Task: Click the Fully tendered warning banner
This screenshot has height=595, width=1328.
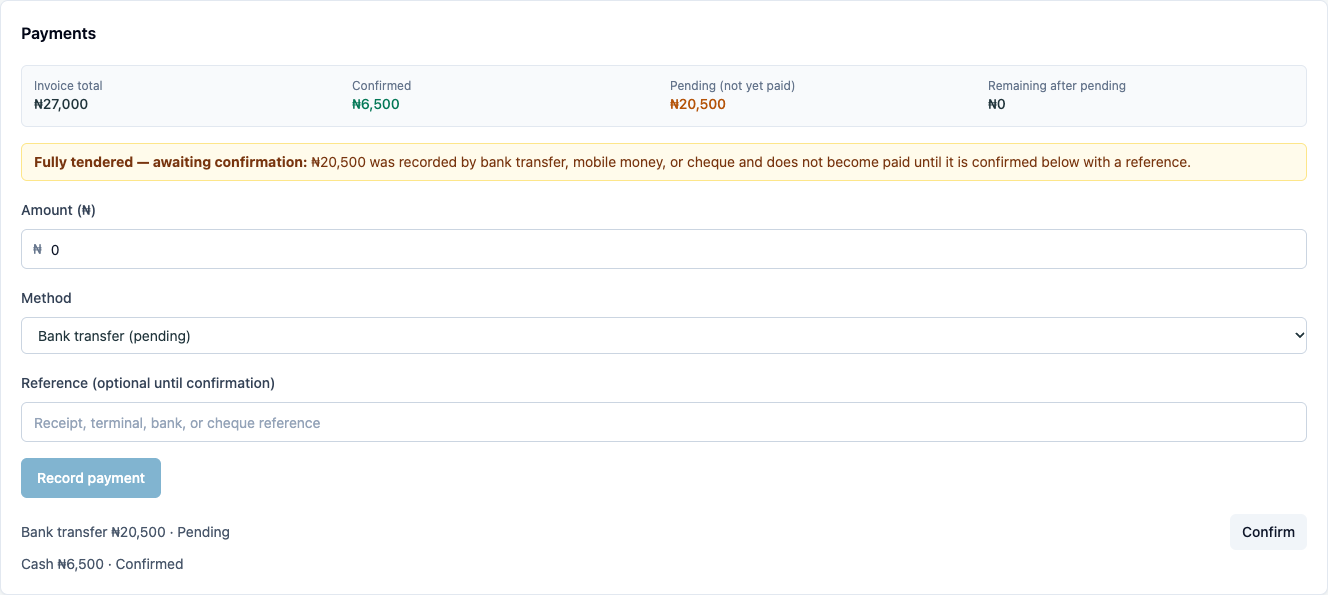Action: tap(664, 162)
